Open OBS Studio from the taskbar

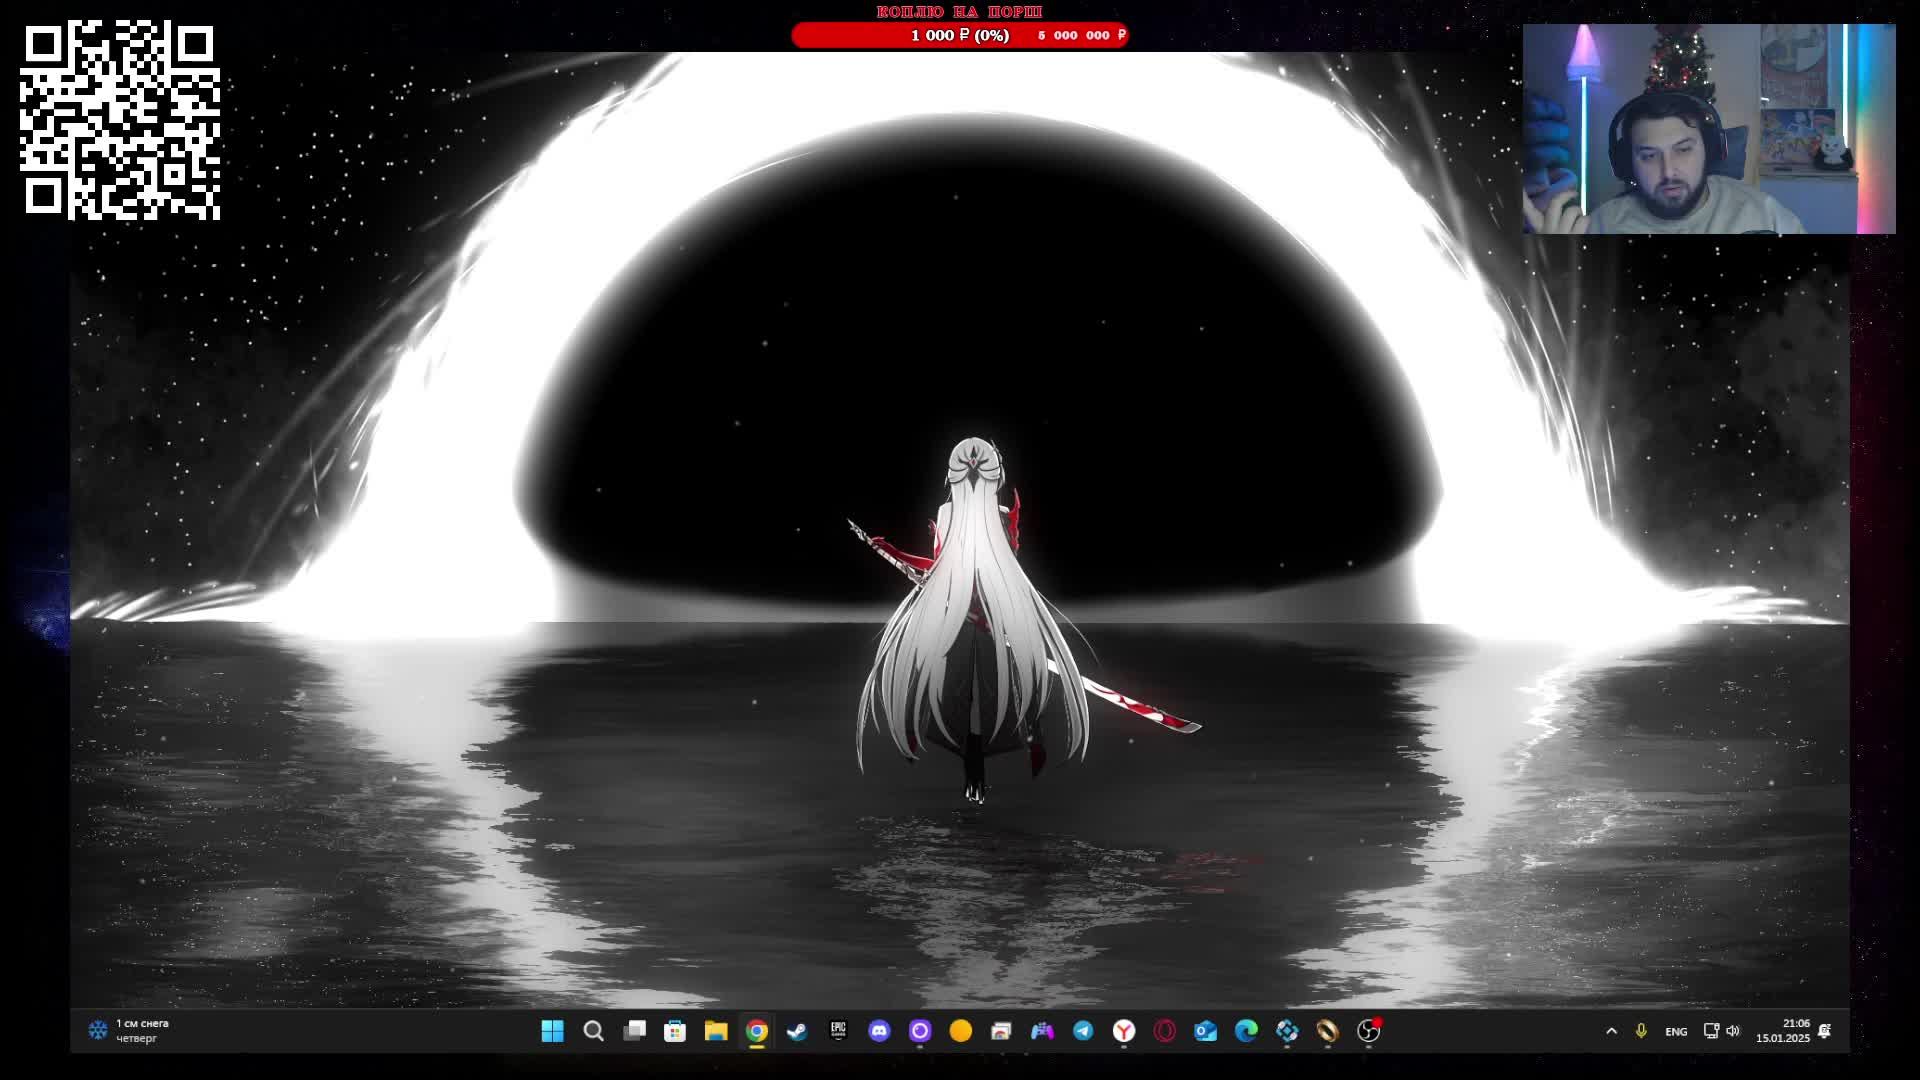[1368, 1031]
